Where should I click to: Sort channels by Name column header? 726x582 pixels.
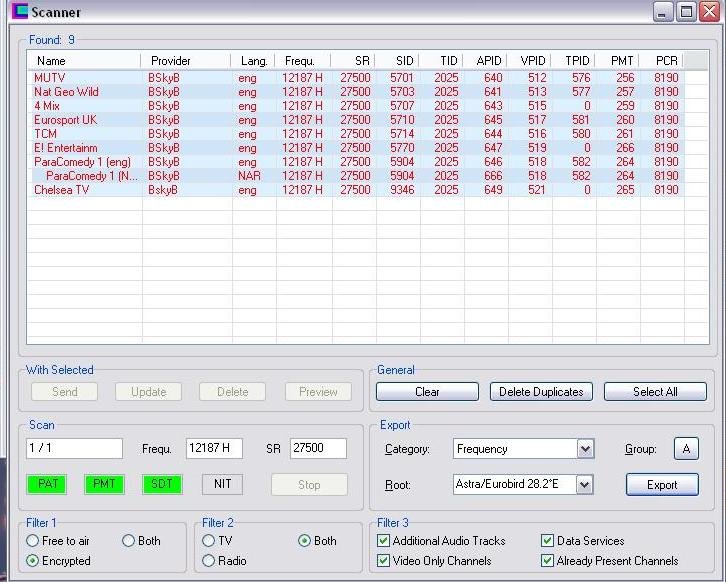point(50,61)
